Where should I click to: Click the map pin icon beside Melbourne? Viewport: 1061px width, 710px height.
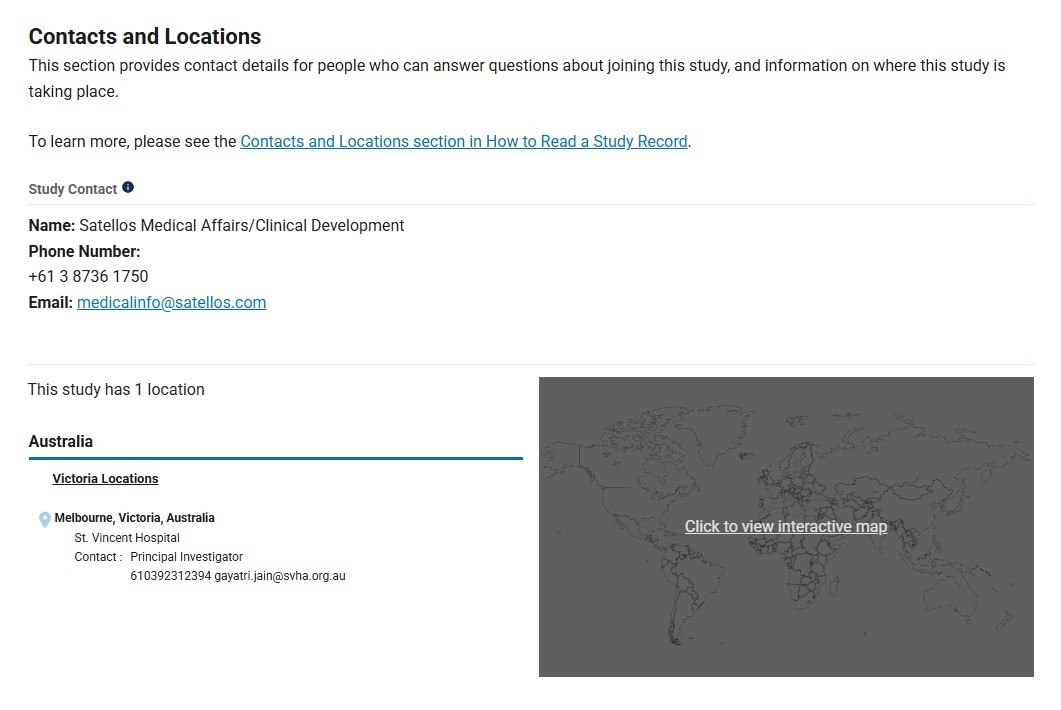(x=44, y=520)
